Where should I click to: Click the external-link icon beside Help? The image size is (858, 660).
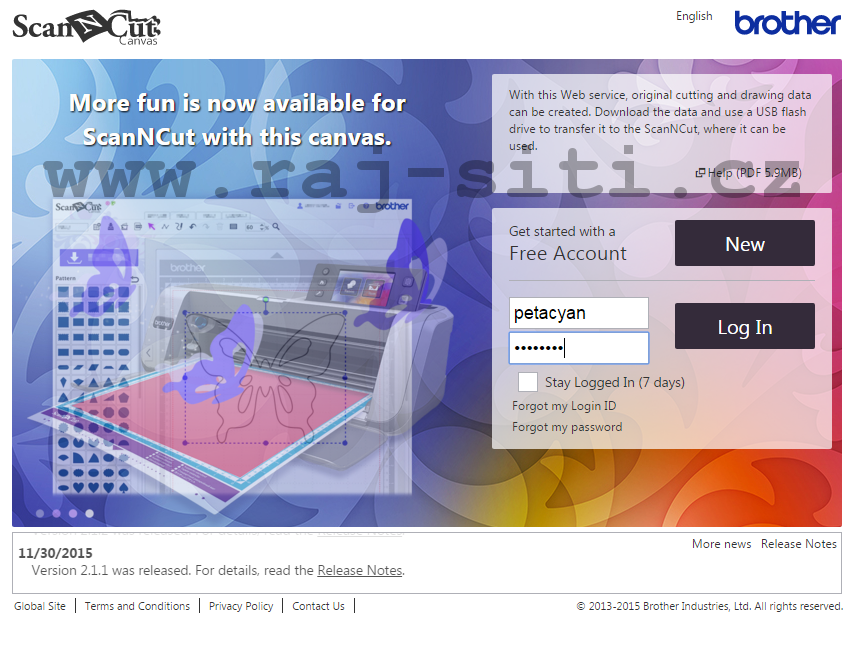pos(700,173)
